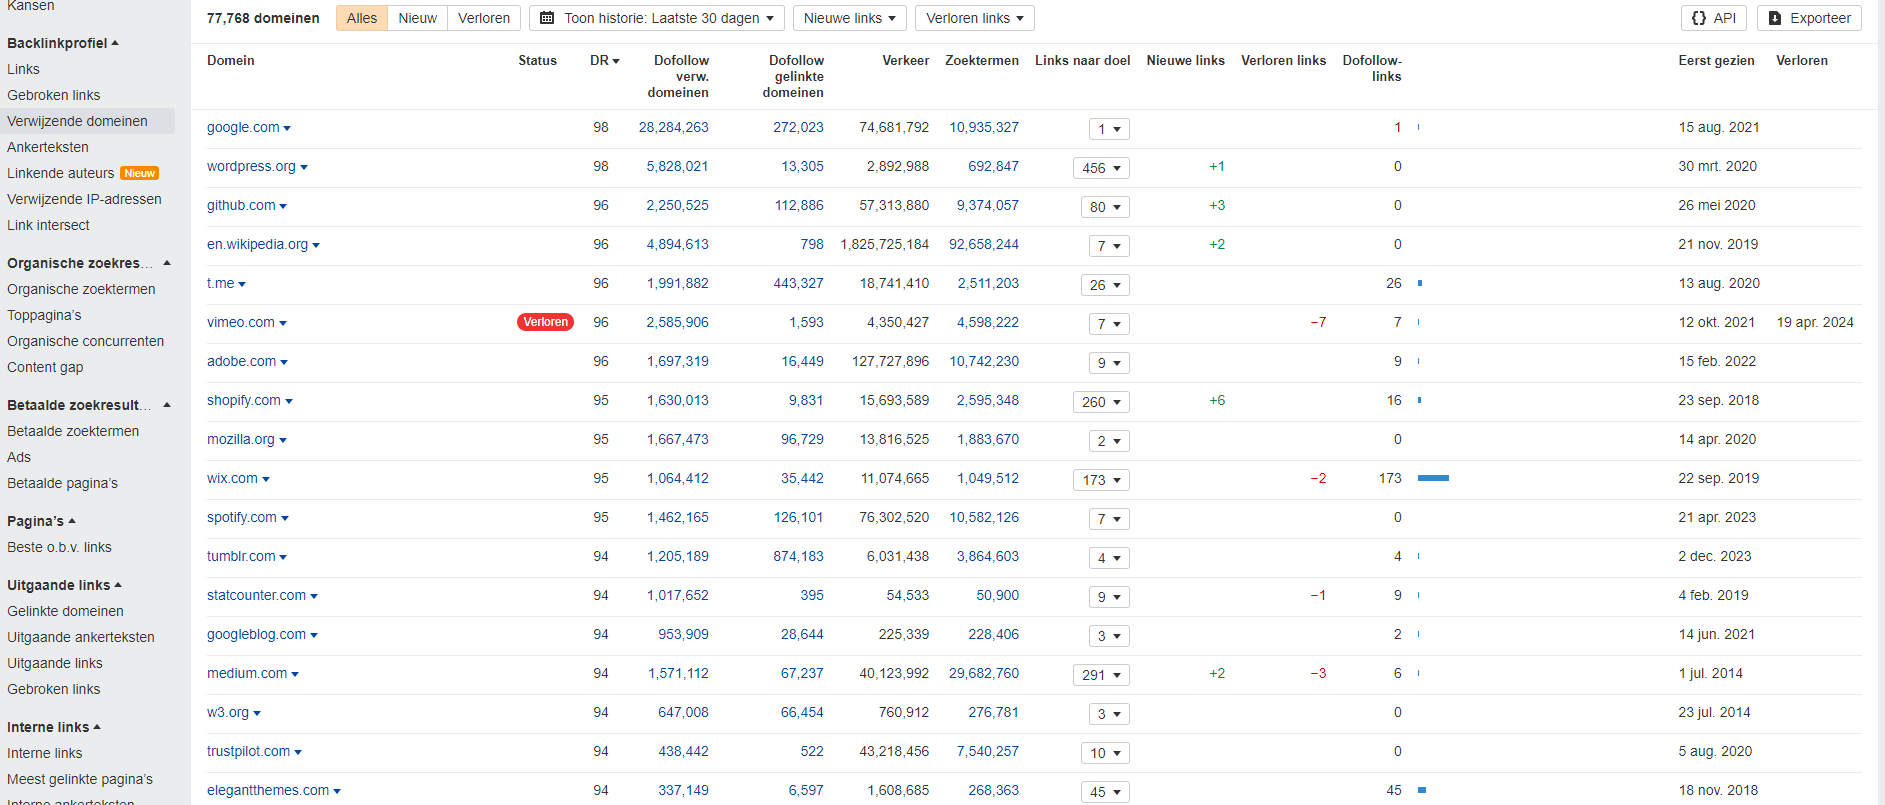Collapse the Organische zoekresultaten sidebar section
The height and width of the screenshot is (805, 1885).
(x=89, y=263)
